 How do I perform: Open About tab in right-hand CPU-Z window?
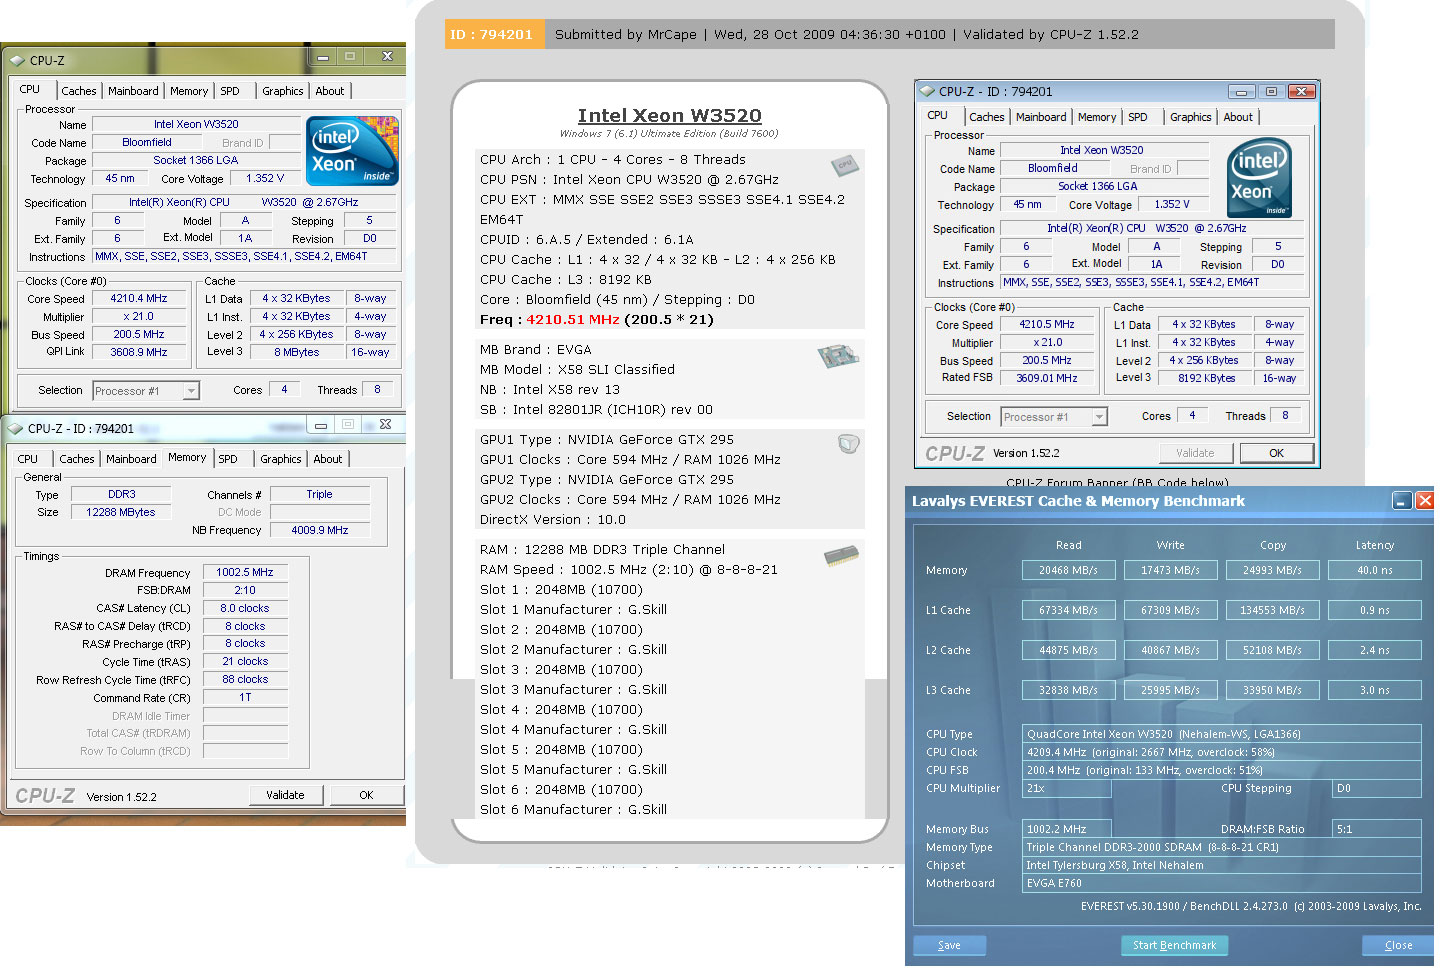click(x=1238, y=117)
